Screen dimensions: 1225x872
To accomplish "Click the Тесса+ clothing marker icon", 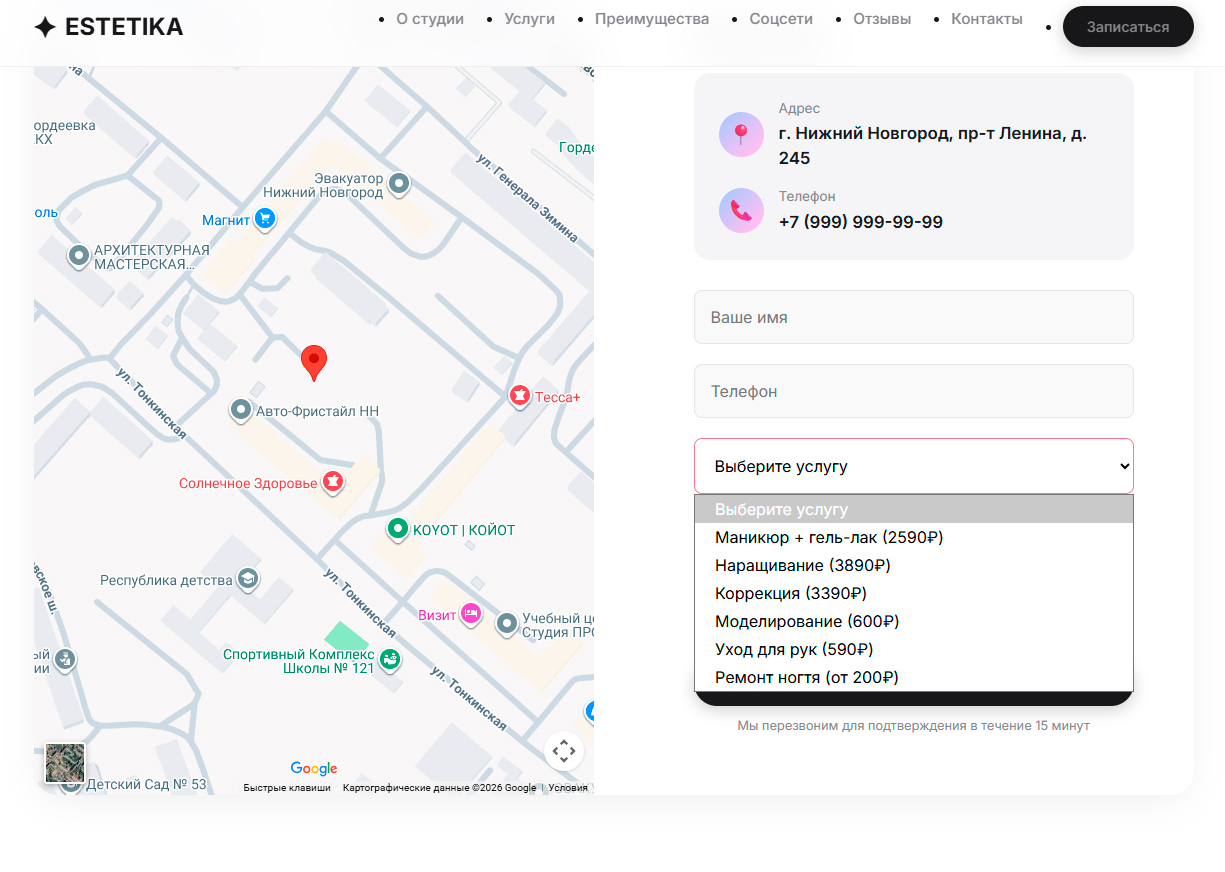I will click(520, 396).
